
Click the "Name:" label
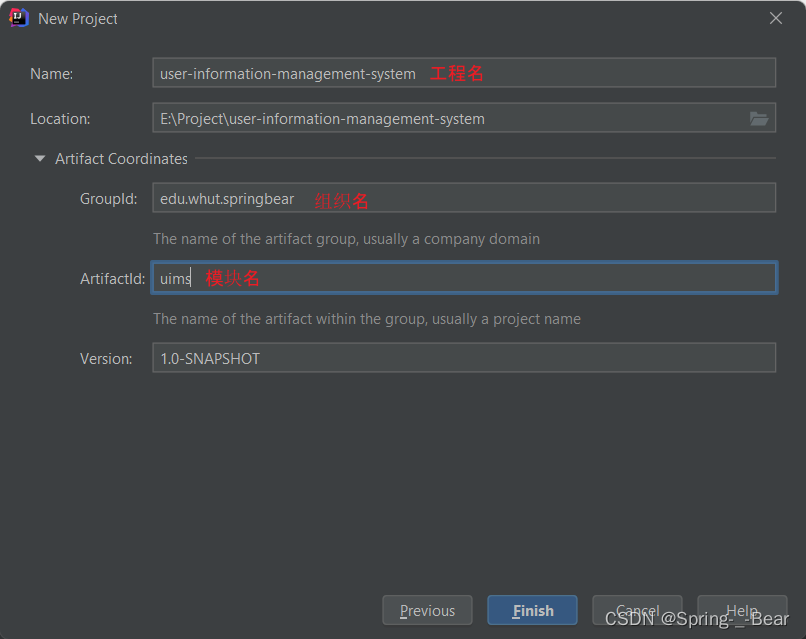[x=52, y=73]
